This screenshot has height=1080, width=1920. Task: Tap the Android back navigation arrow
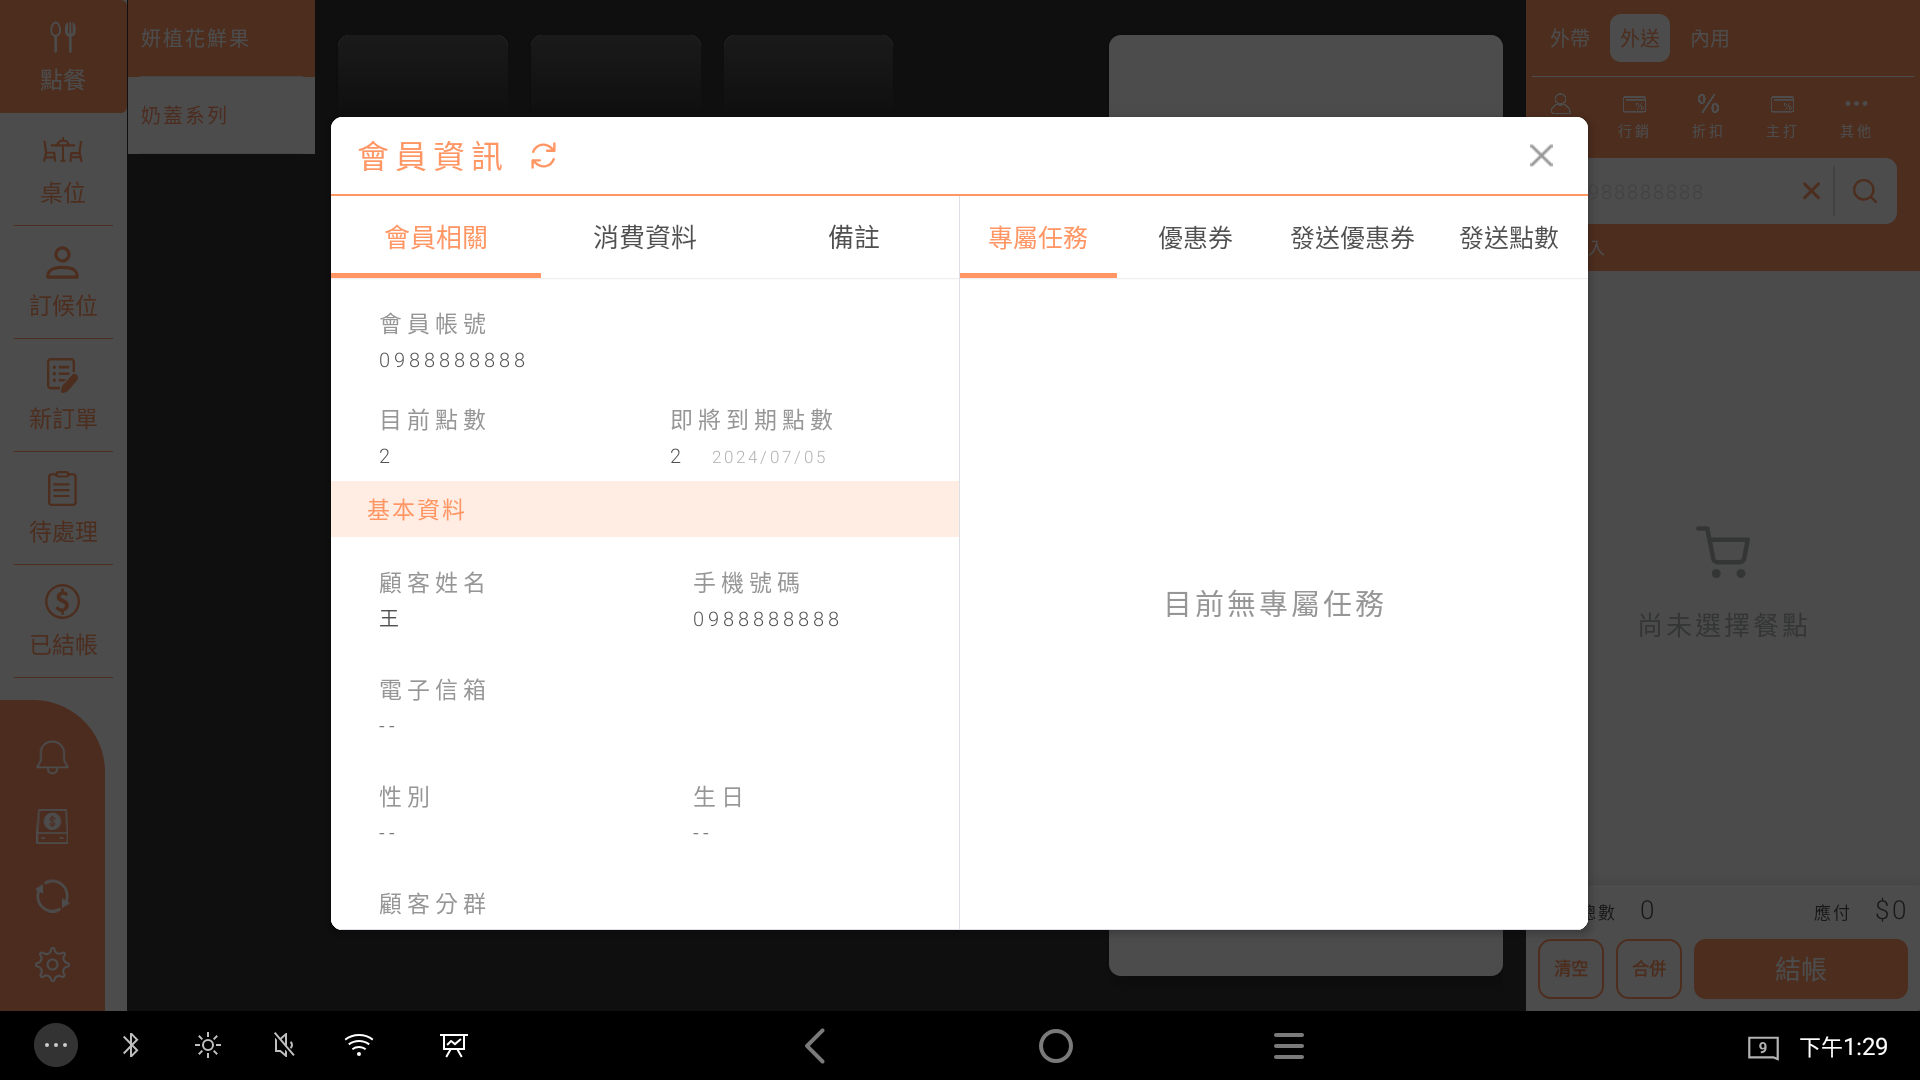pyautogui.click(x=815, y=1046)
